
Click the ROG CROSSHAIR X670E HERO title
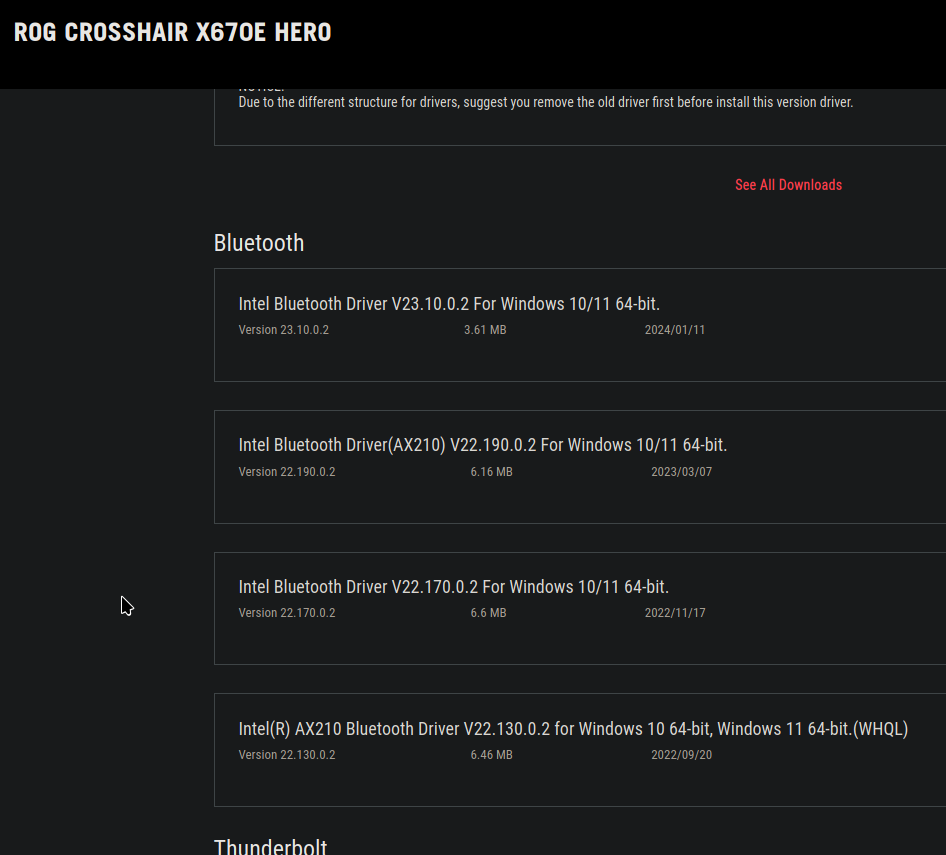[x=173, y=33]
